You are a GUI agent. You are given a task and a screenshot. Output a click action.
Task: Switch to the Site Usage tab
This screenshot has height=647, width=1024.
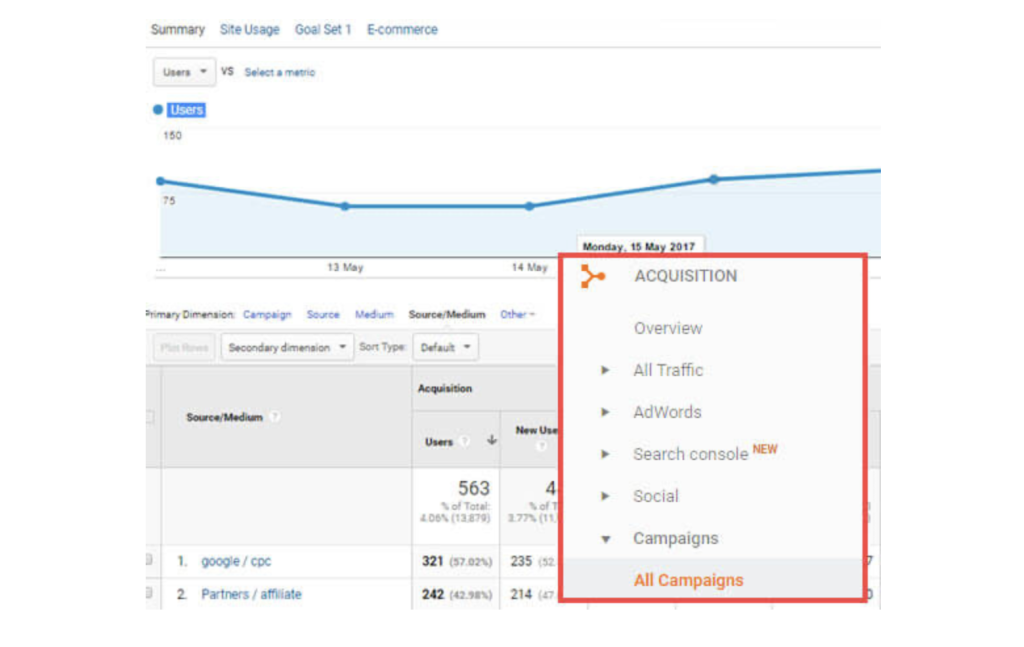click(249, 29)
